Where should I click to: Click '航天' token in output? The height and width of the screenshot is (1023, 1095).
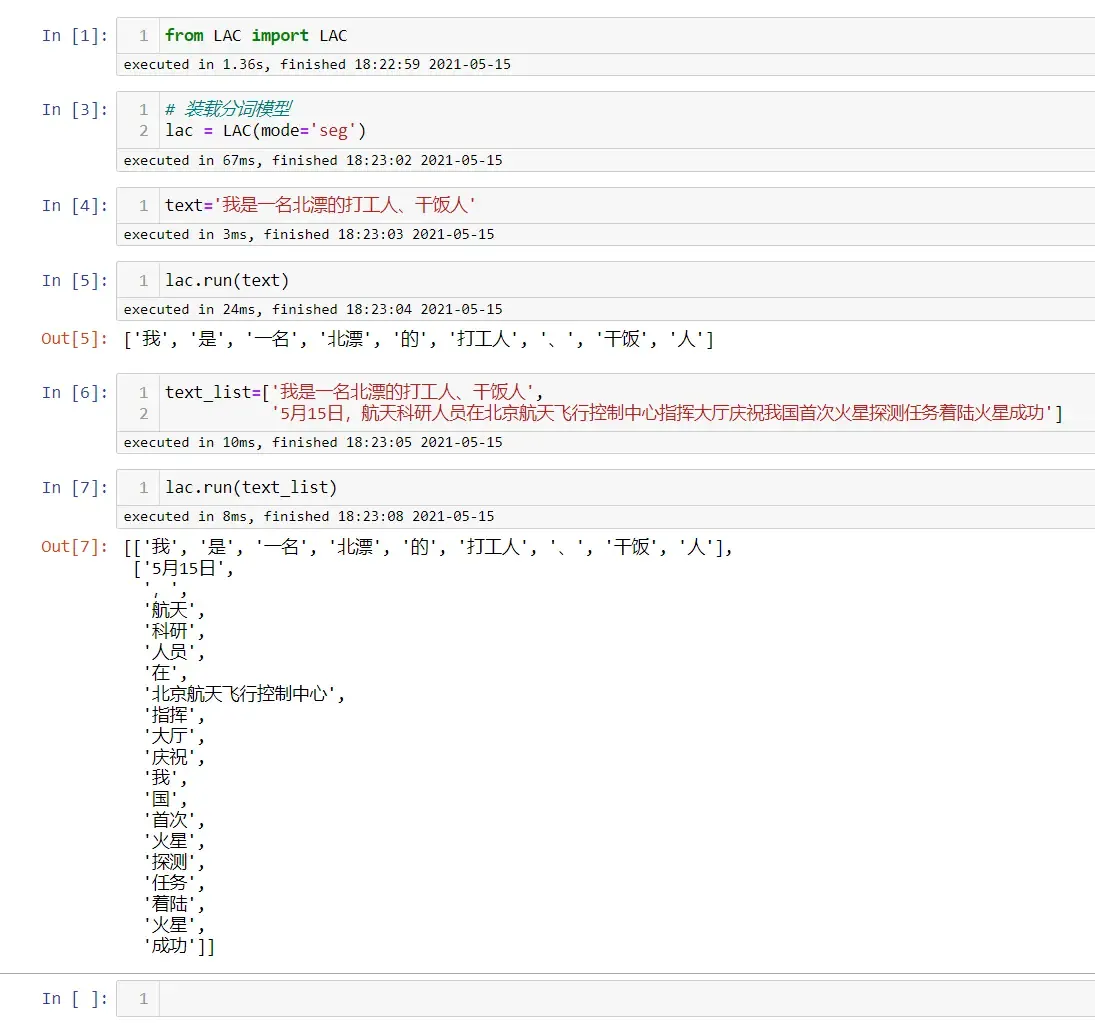coord(170,610)
